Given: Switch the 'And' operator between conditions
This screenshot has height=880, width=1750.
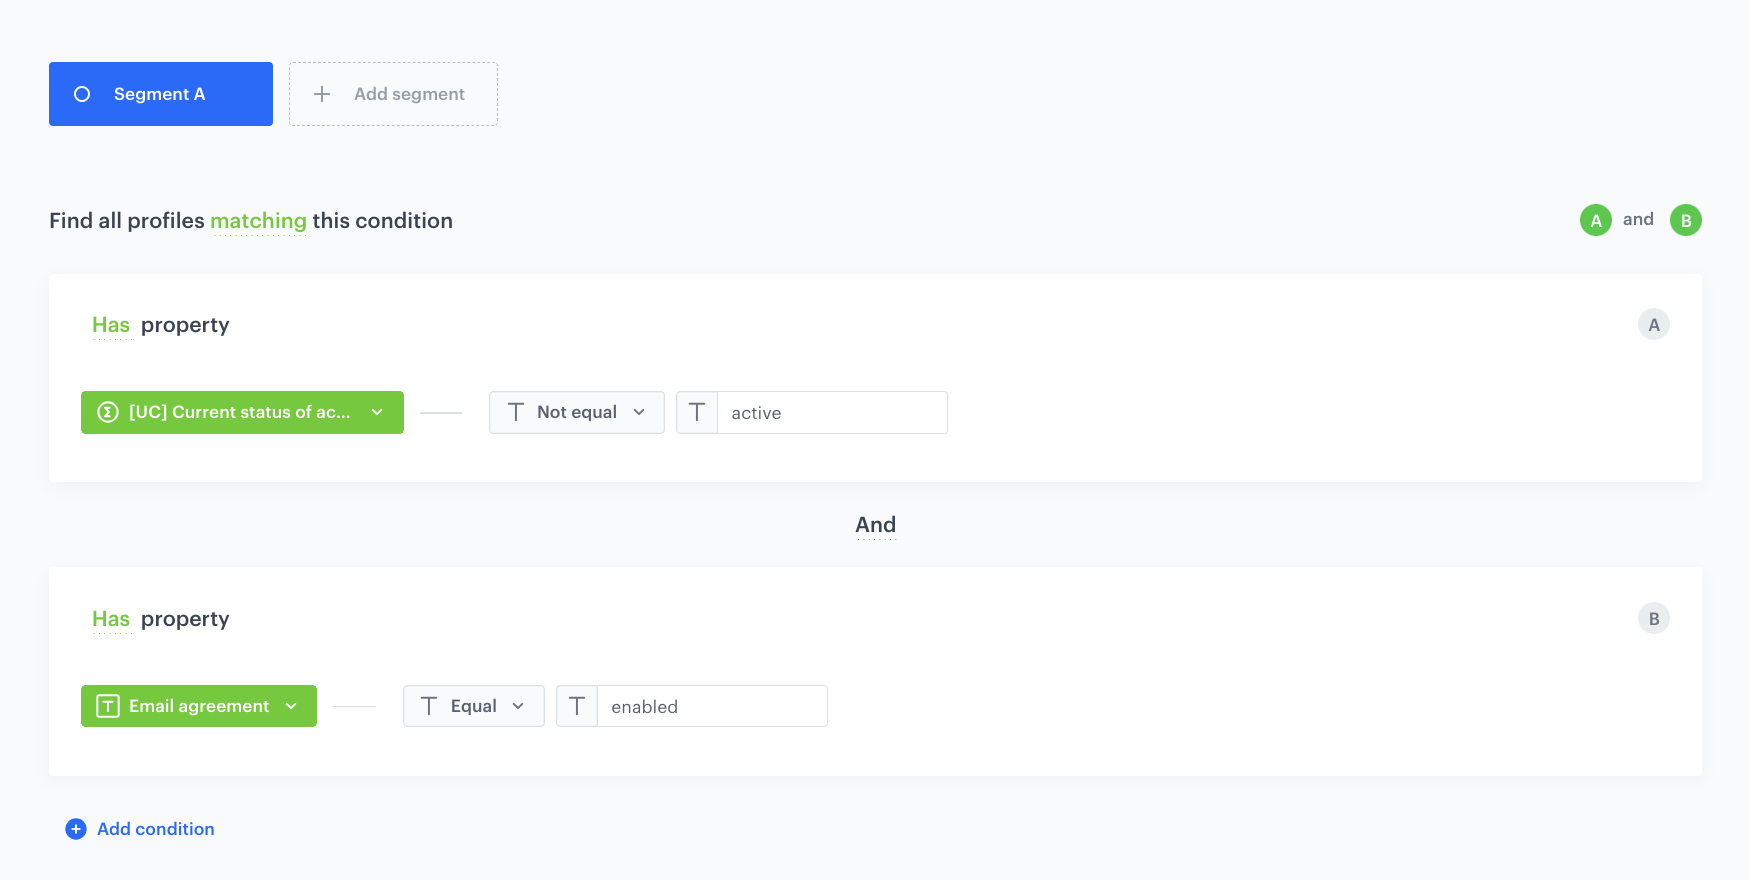Looking at the screenshot, I should click(x=875, y=525).
